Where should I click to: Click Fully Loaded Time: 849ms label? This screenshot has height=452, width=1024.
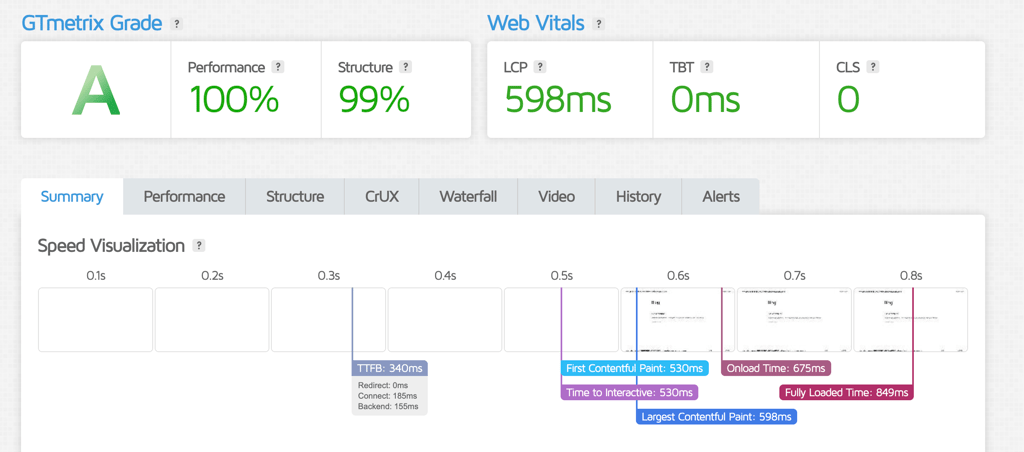pos(846,393)
